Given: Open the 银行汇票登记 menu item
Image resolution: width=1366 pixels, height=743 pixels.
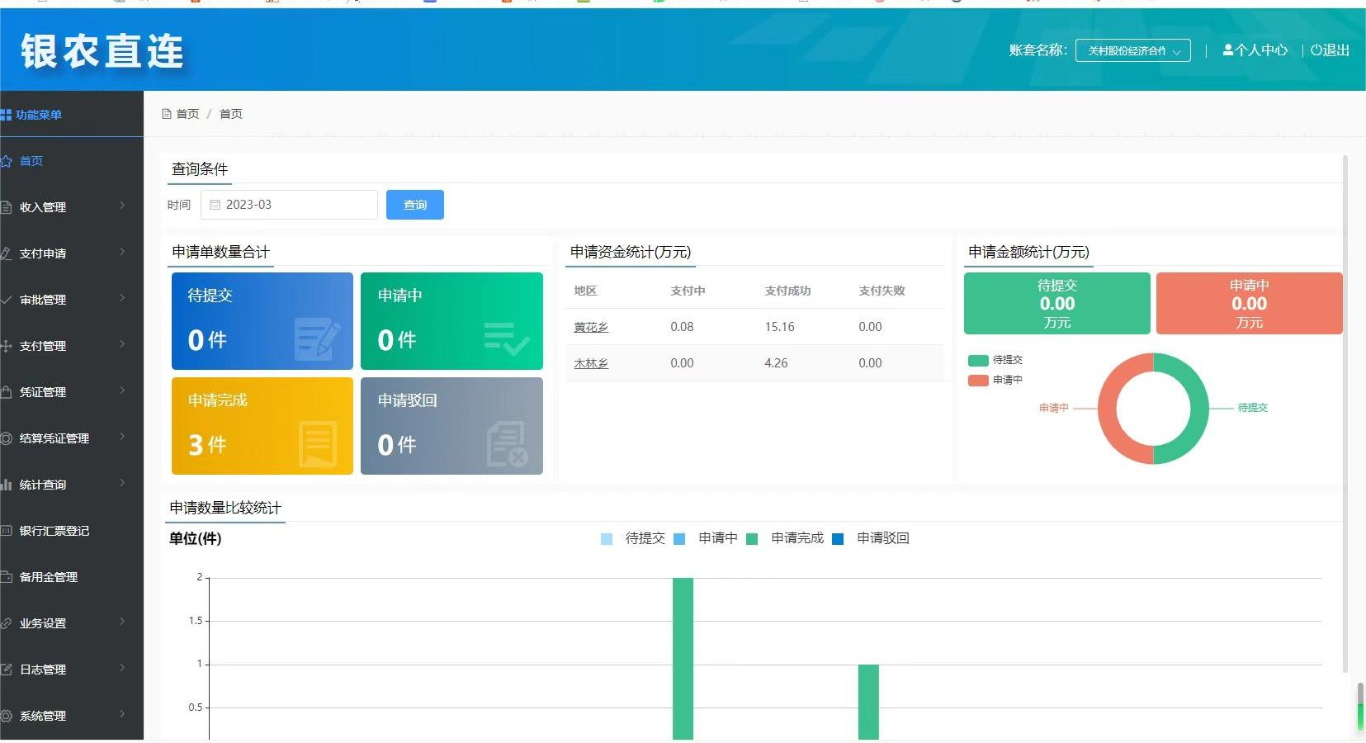Looking at the screenshot, I should [72, 531].
